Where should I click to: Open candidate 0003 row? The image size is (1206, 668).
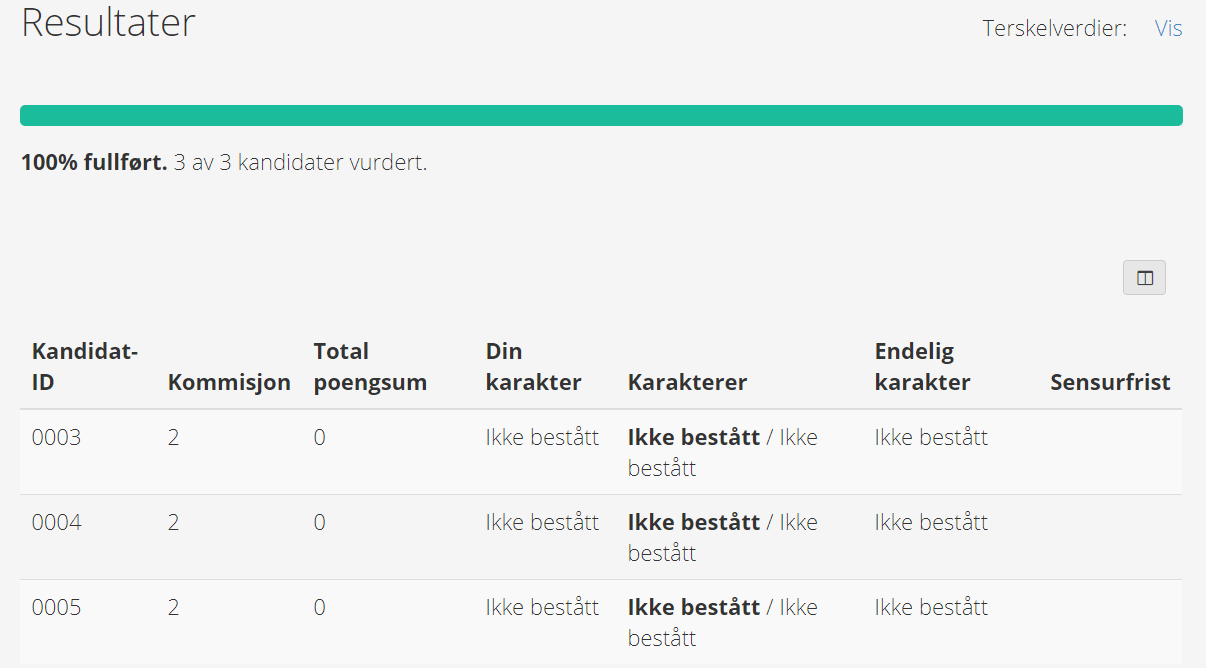601,452
